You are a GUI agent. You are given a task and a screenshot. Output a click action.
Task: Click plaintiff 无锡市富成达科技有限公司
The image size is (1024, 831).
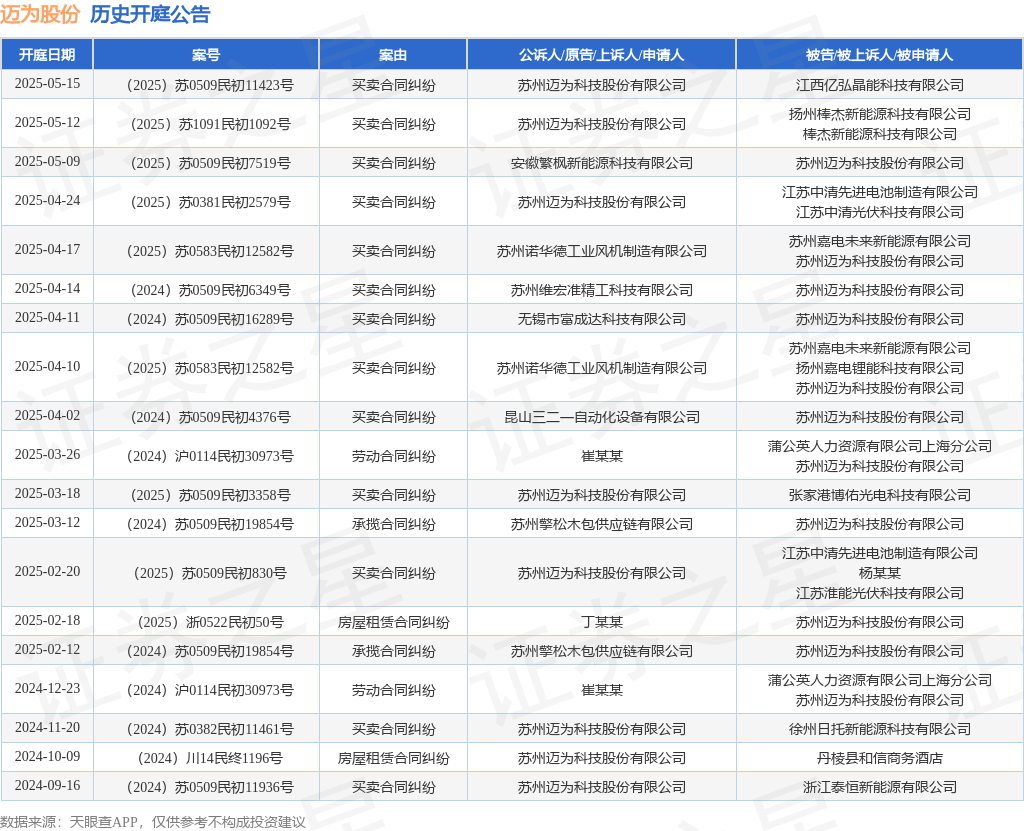601,319
